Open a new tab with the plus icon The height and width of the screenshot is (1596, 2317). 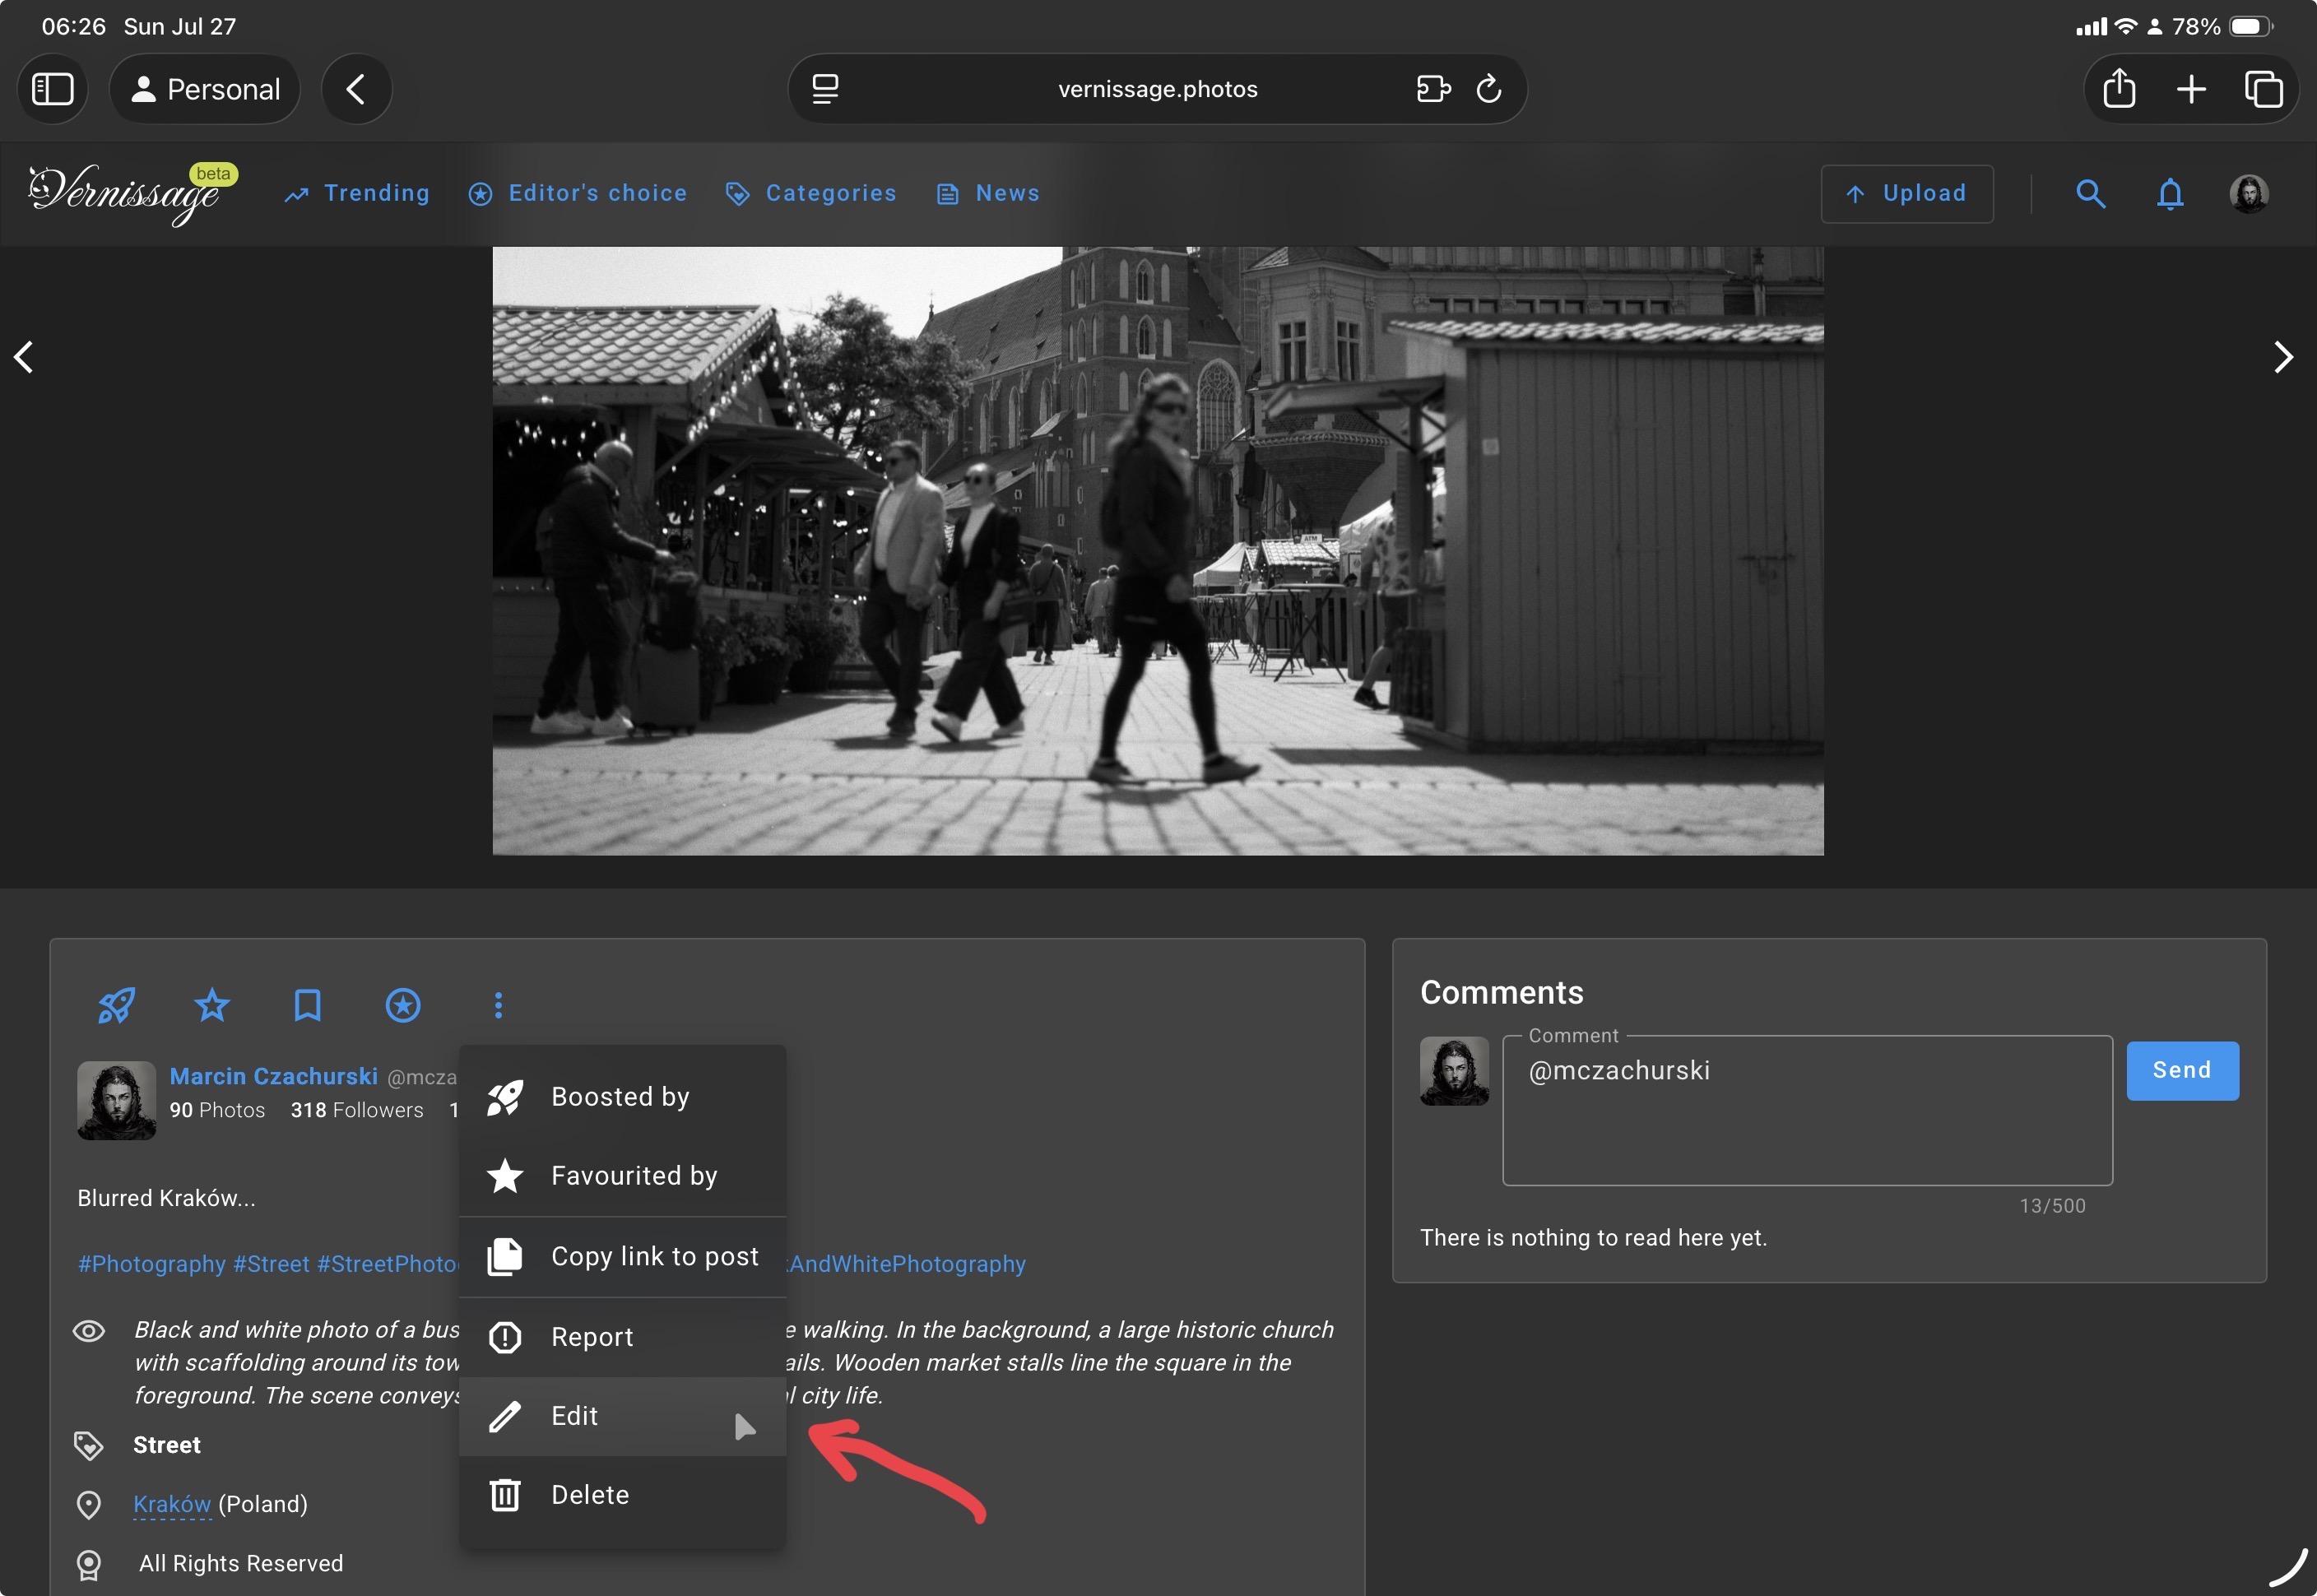2191,88
